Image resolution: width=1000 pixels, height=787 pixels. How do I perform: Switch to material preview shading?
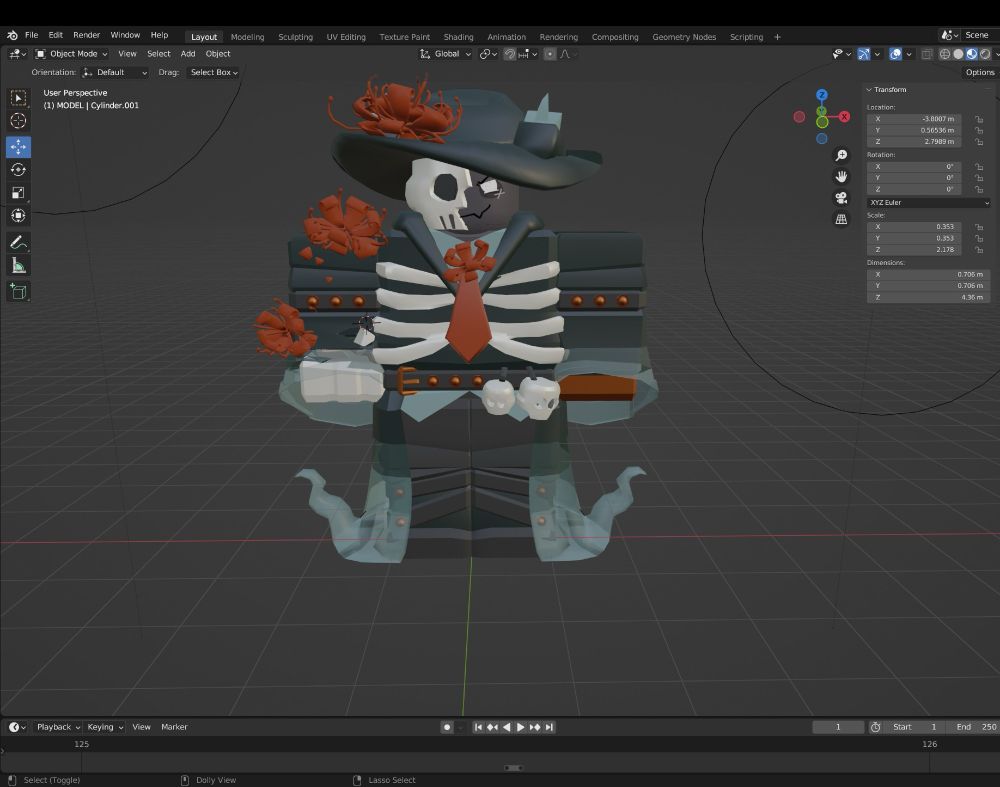point(971,54)
